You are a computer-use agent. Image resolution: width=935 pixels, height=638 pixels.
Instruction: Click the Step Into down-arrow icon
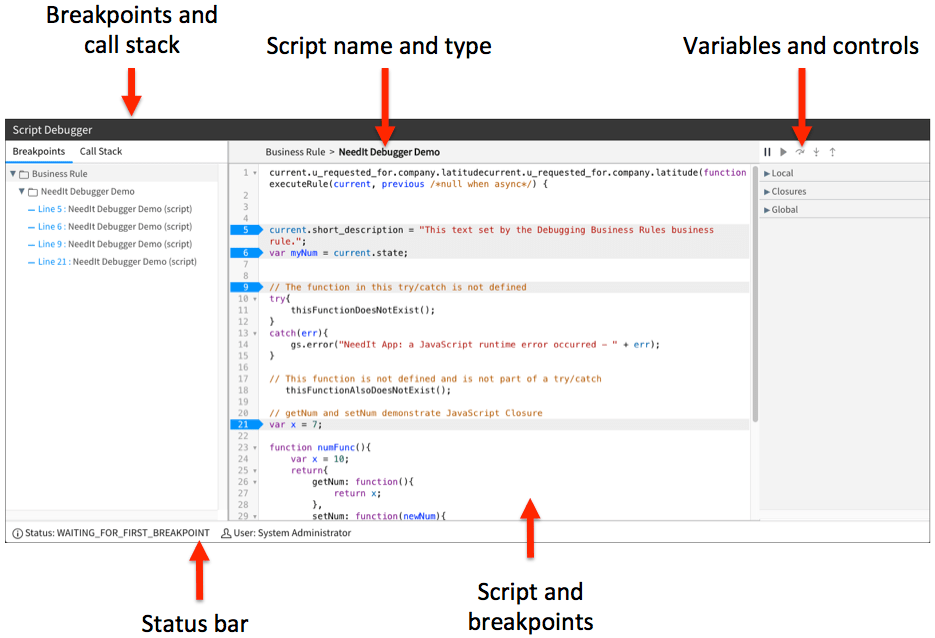(817, 152)
